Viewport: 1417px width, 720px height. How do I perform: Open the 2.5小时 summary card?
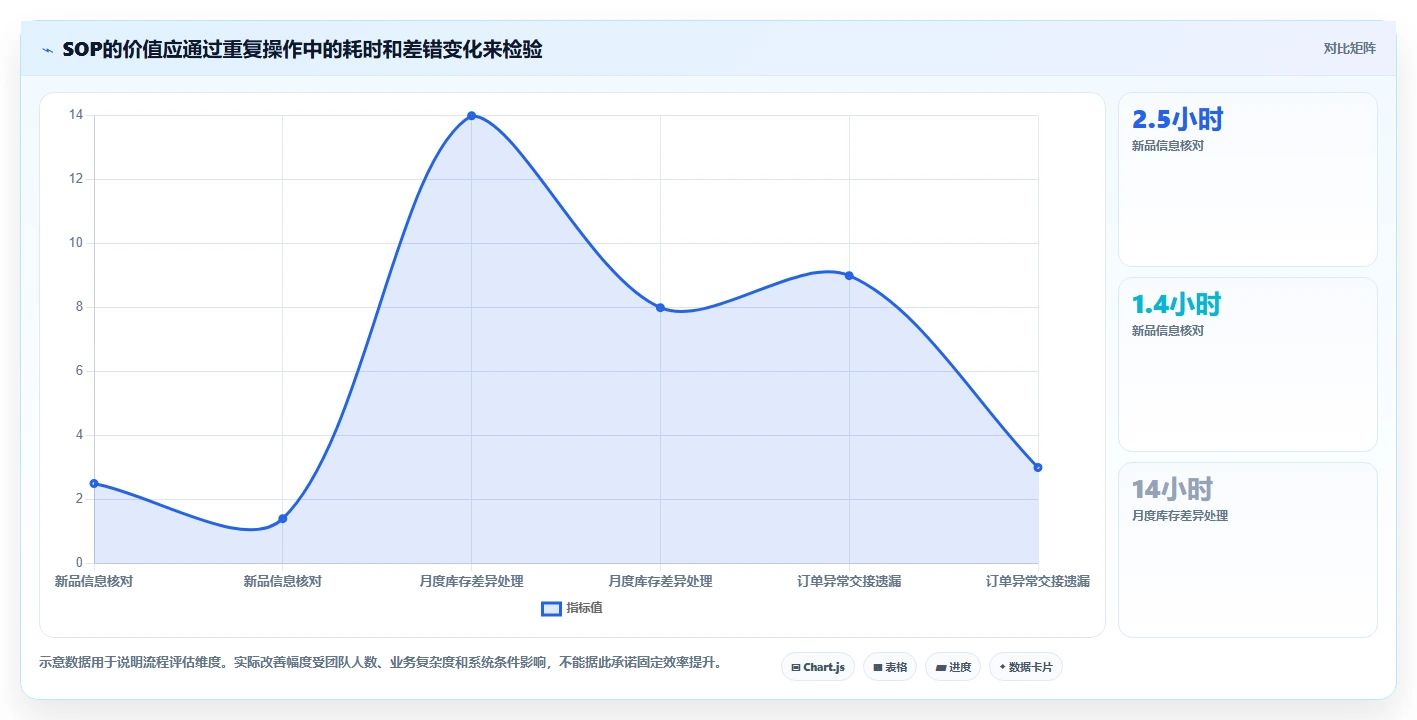tap(1248, 180)
